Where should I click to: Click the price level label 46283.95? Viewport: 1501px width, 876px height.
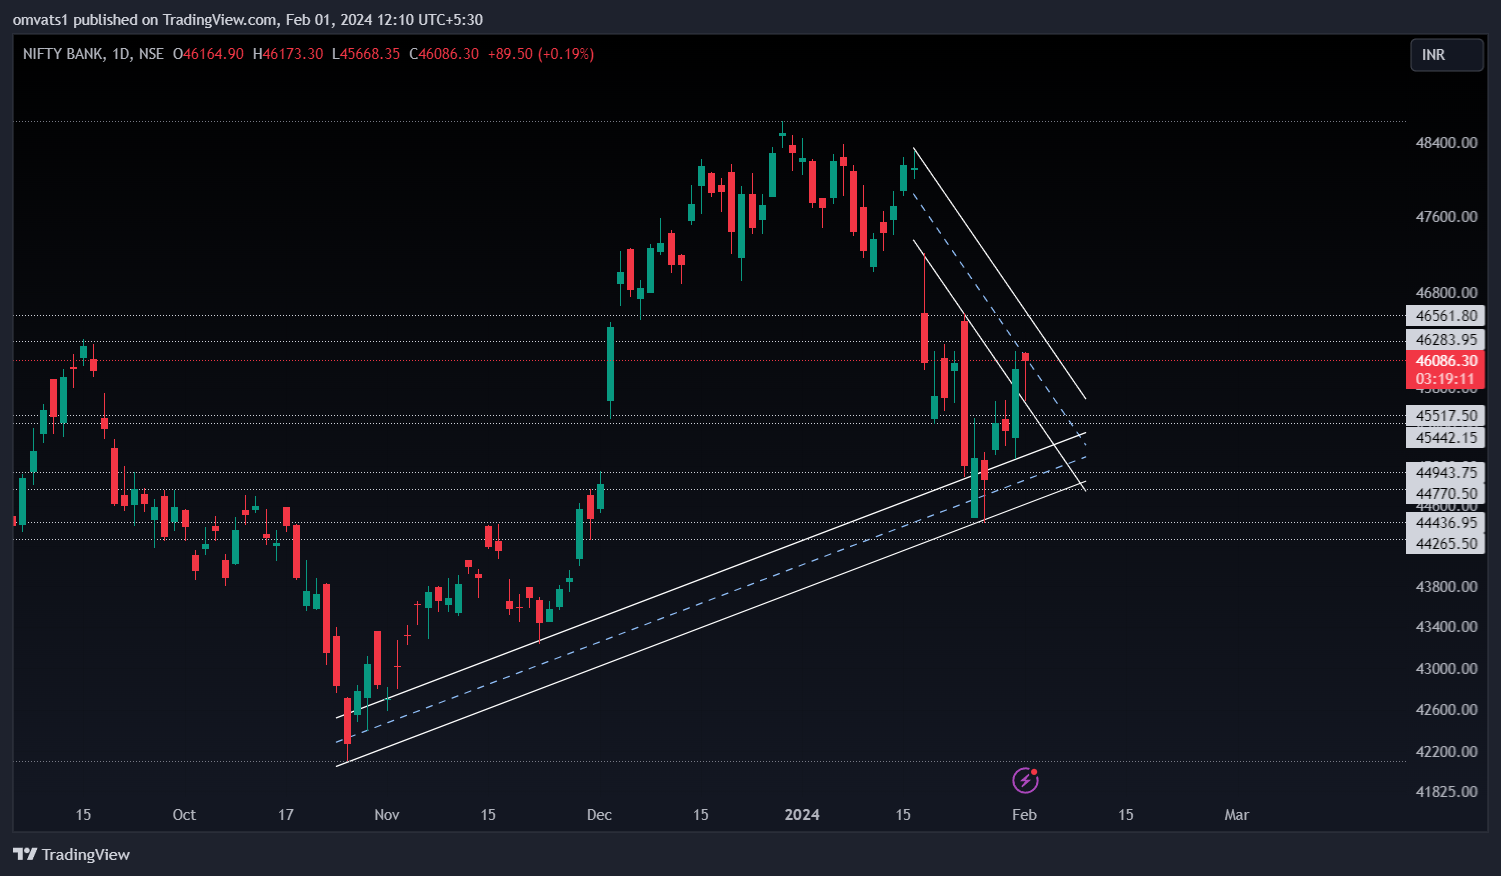[1446, 340]
